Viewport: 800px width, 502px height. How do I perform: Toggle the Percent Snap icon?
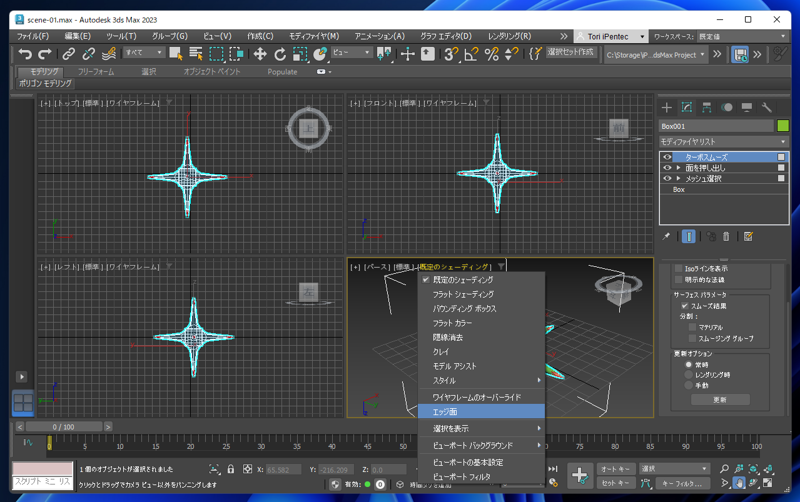491,54
